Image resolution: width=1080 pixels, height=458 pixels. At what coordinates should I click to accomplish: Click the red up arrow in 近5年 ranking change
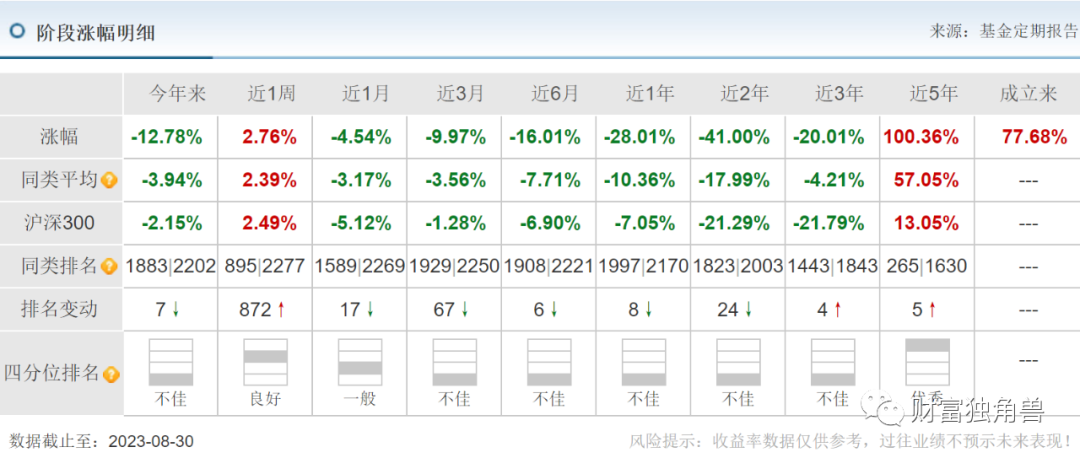click(932, 311)
